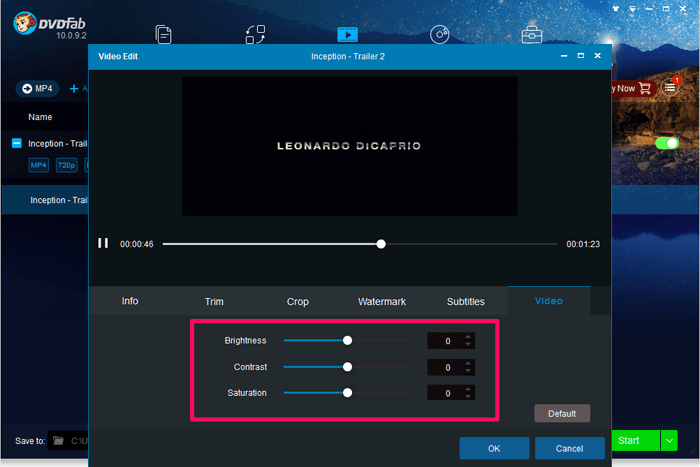Click the Saturation slider handle
The height and width of the screenshot is (467, 700).
(x=347, y=393)
